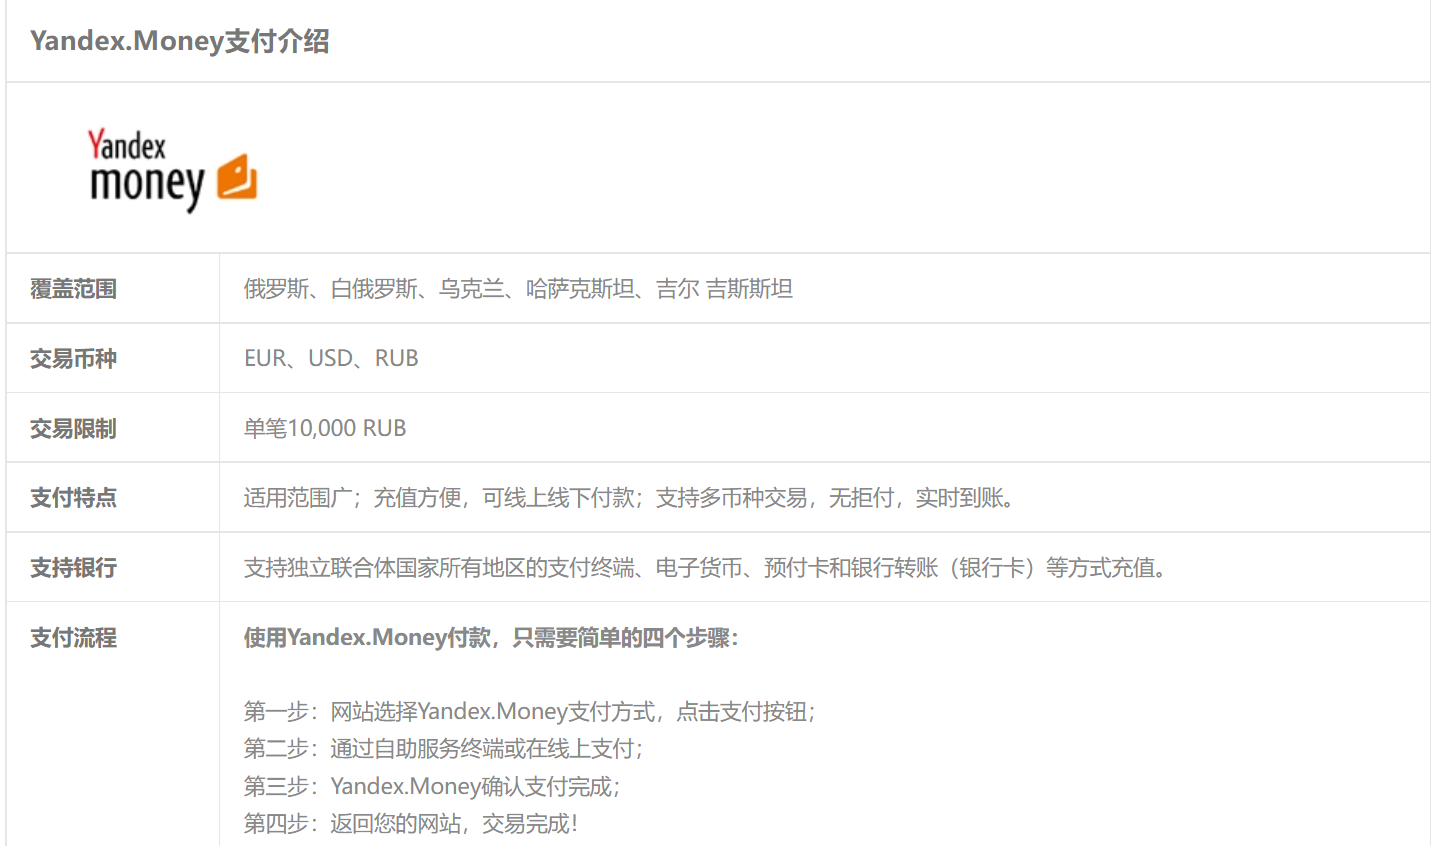The image size is (1434, 846).
Task: Click the '第一步' step line
Action: [530, 711]
